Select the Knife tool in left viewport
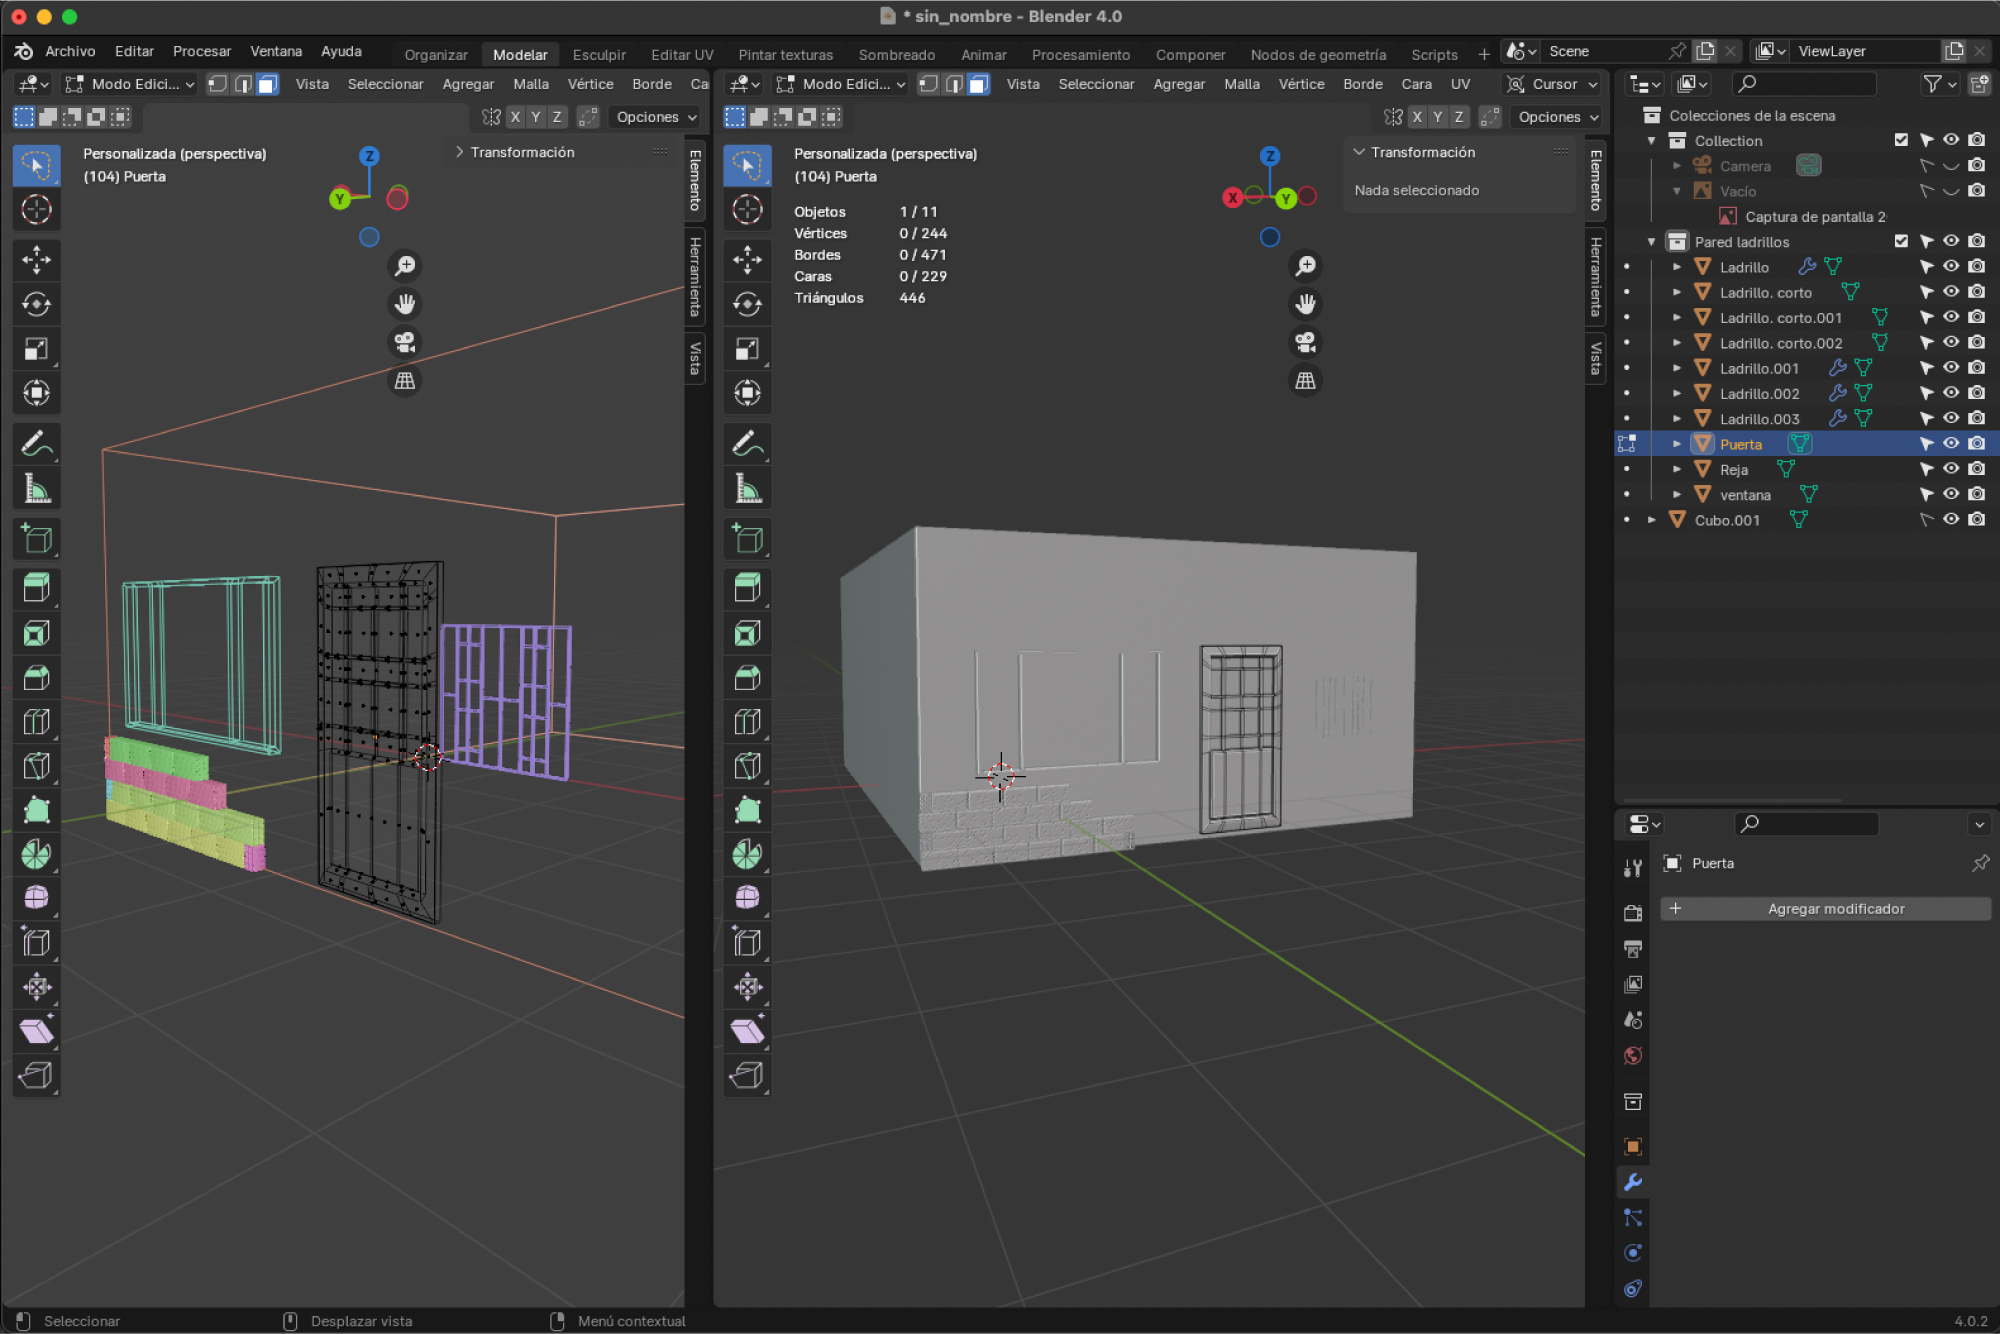2000x1334 pixels. click(37, 767)
